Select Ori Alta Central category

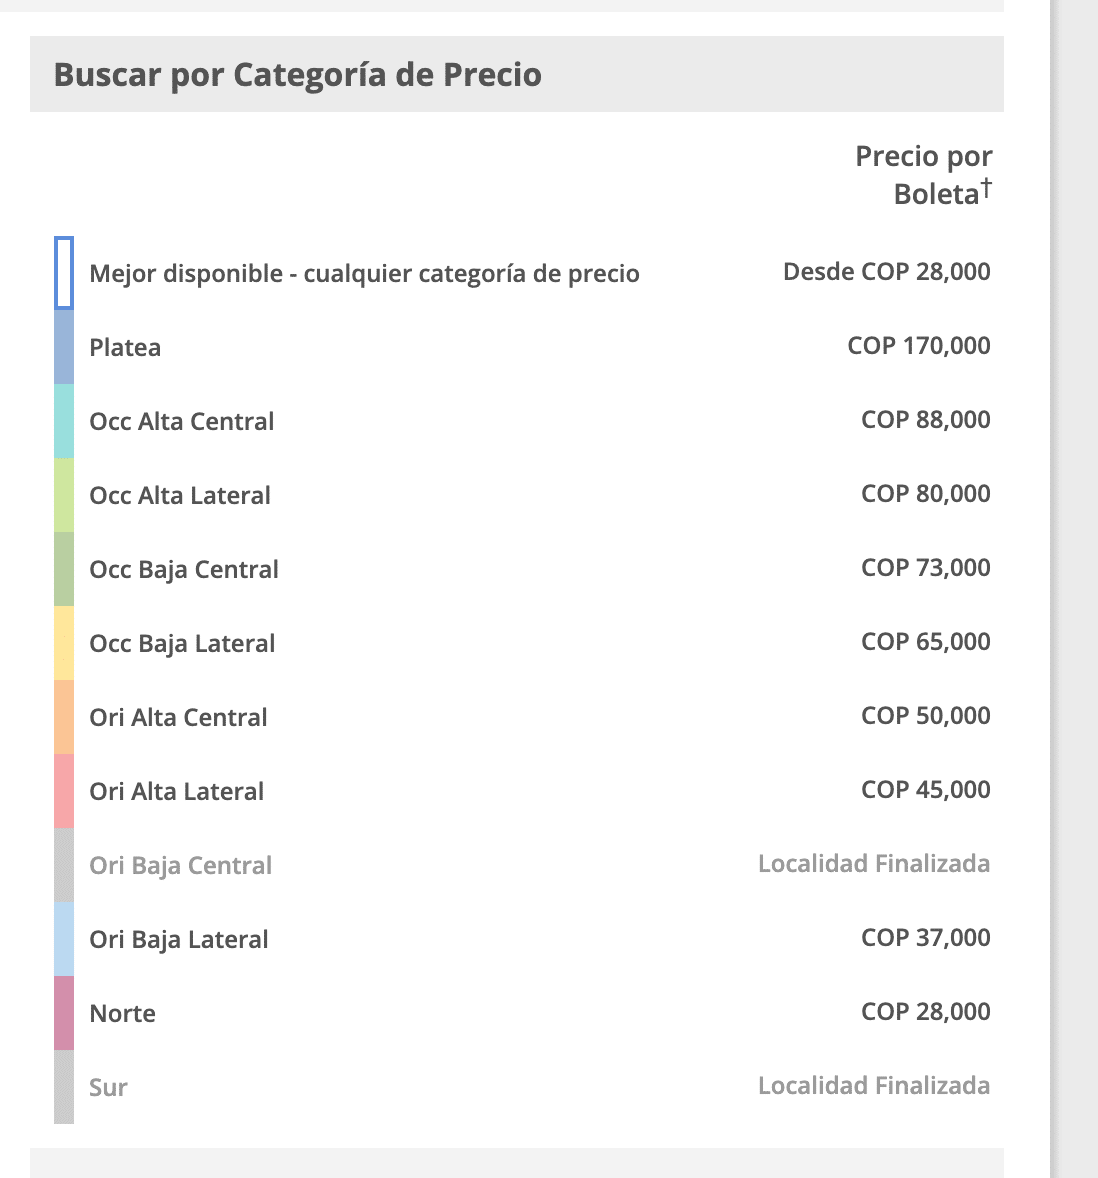[x=178, y=718]
